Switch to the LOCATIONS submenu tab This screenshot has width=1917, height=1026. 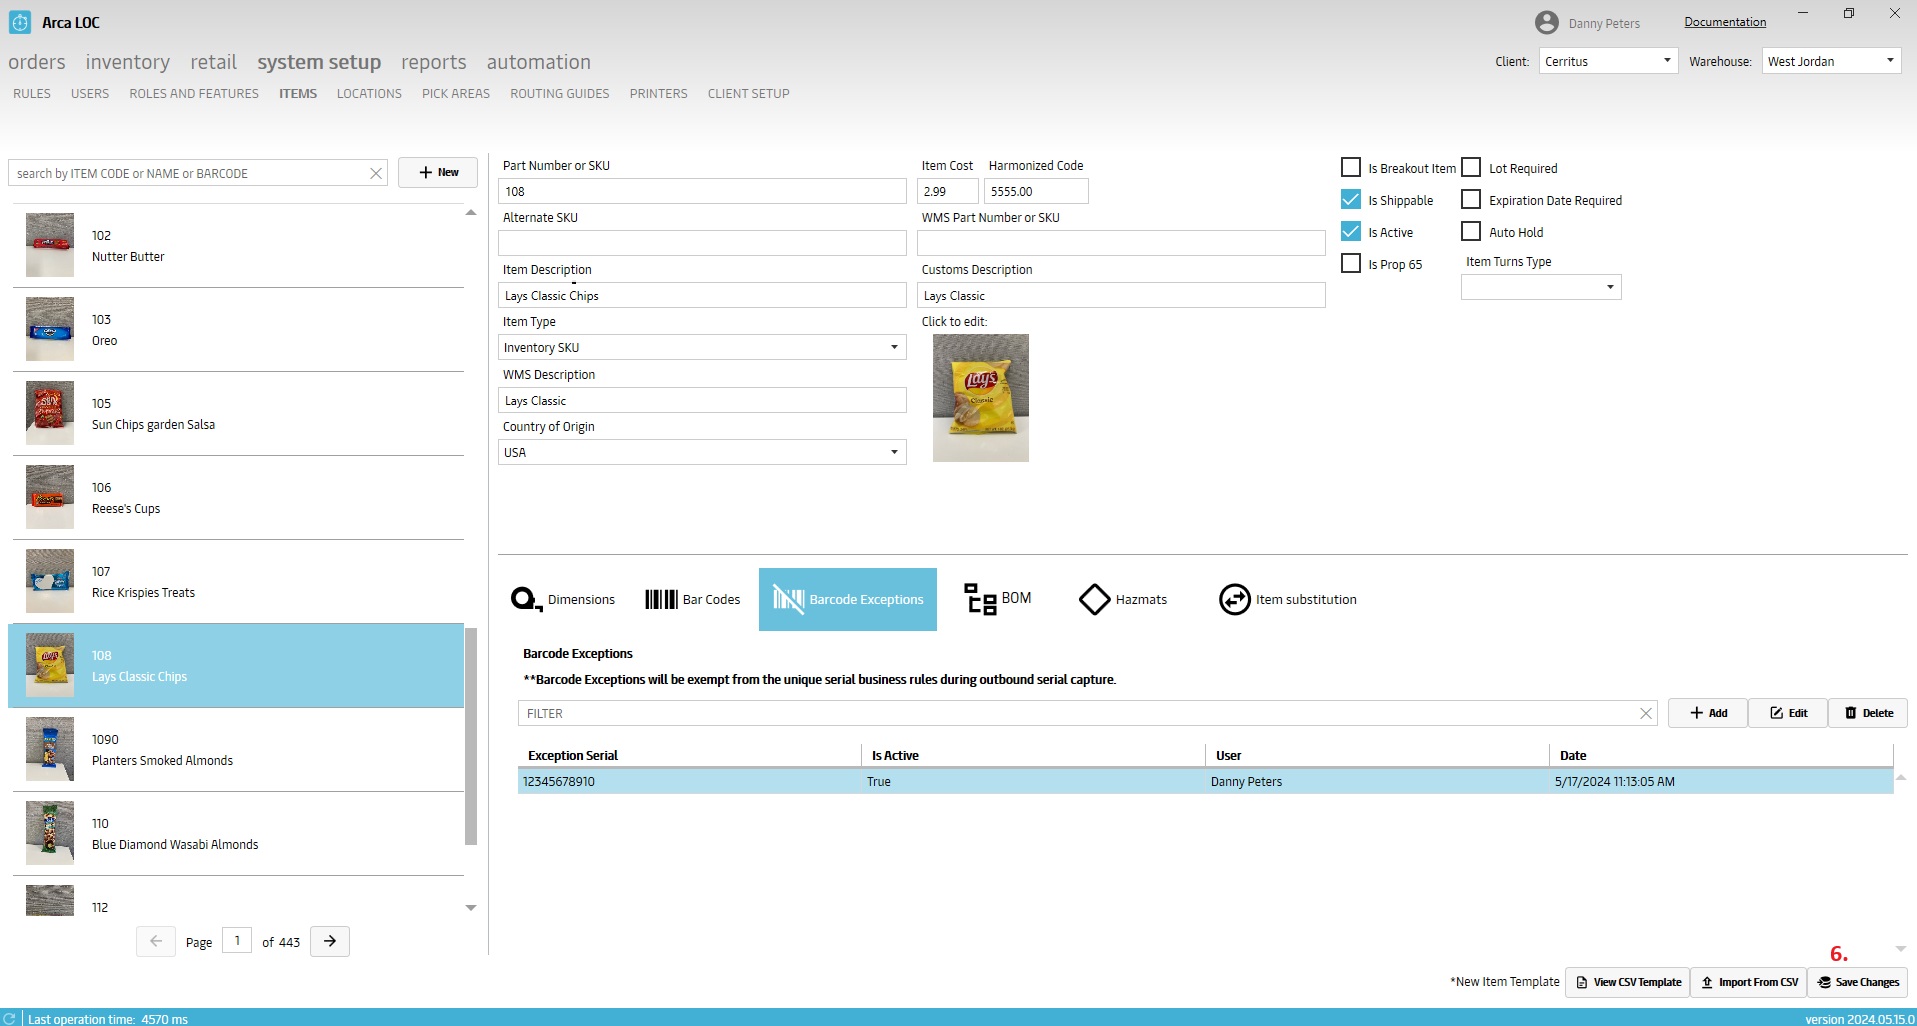pos(369,93)
